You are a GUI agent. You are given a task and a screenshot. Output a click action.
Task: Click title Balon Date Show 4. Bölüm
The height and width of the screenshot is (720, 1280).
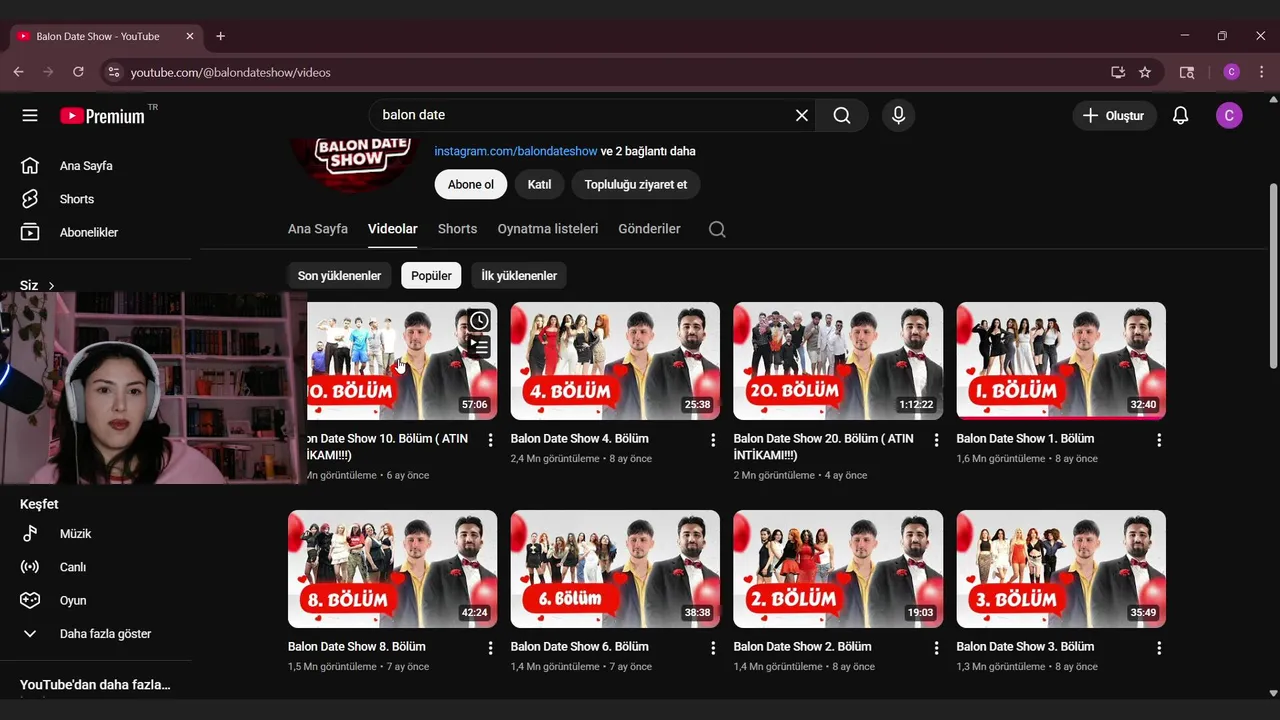(580, 439)
